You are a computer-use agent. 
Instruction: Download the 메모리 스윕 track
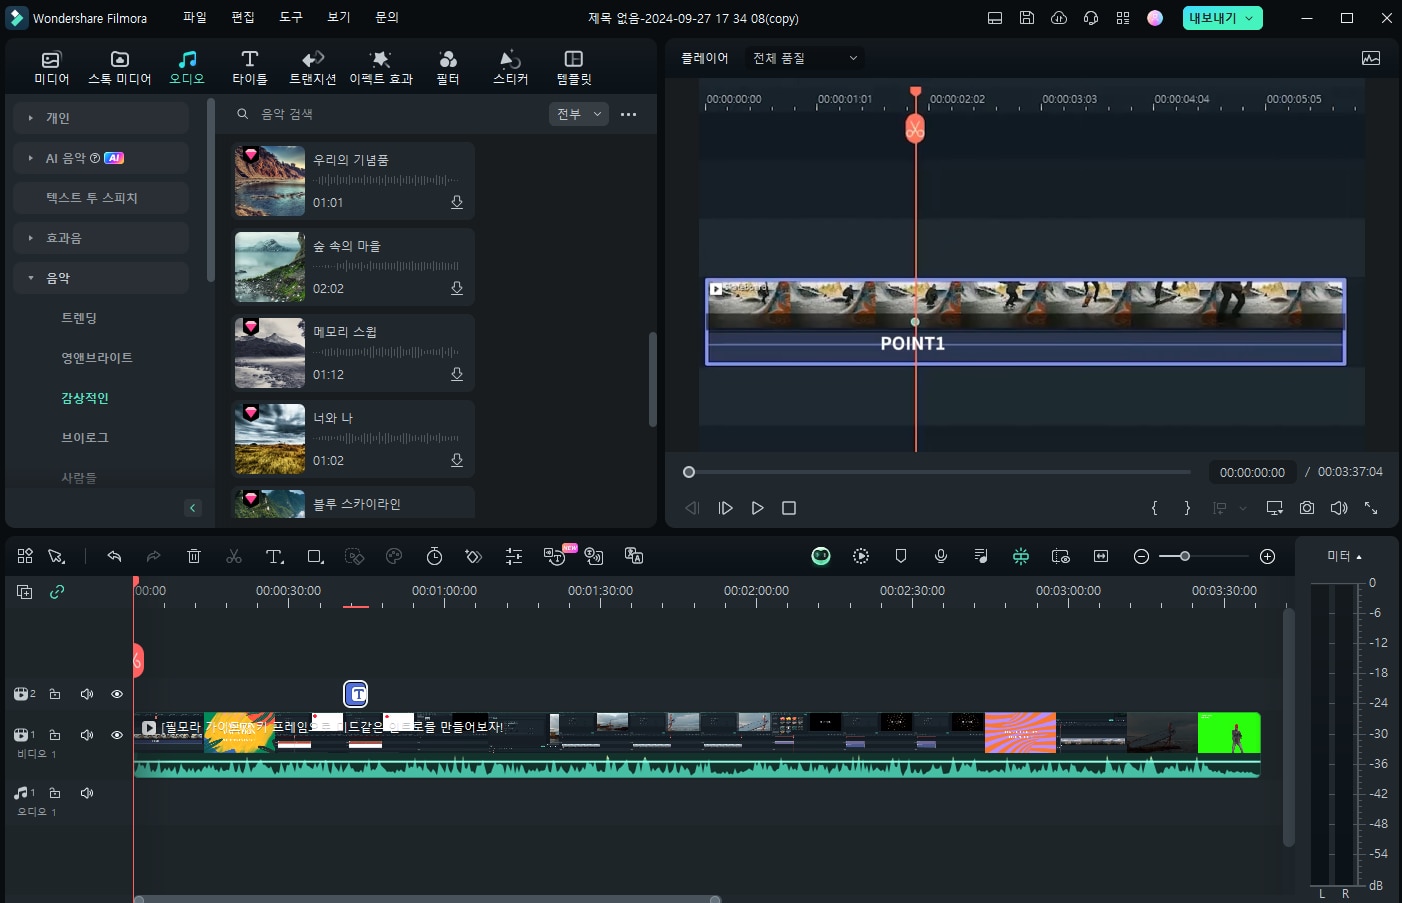457,374
